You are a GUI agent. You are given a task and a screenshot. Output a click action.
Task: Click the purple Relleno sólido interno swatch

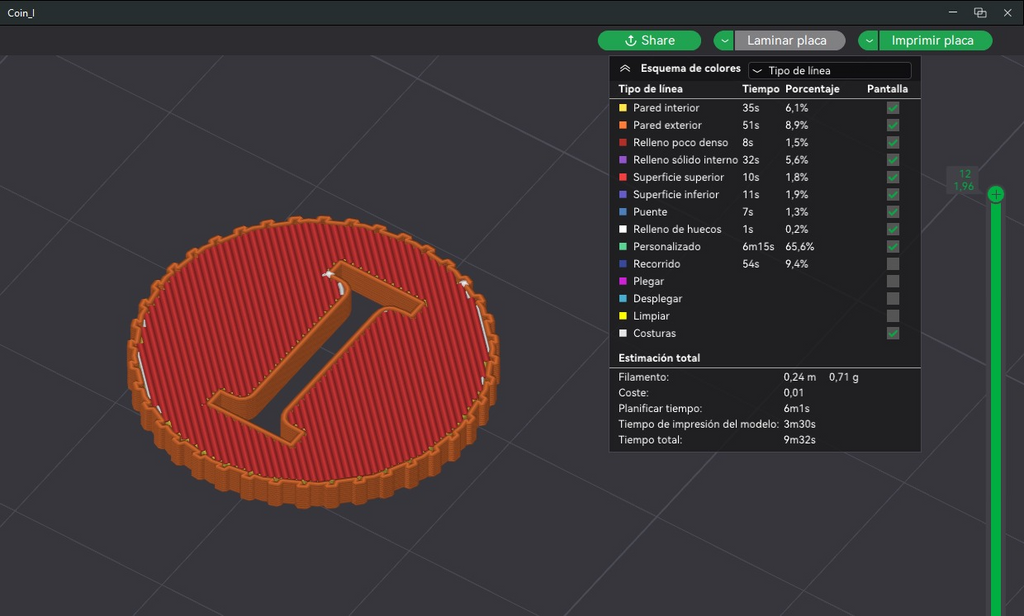click(623, 159)
